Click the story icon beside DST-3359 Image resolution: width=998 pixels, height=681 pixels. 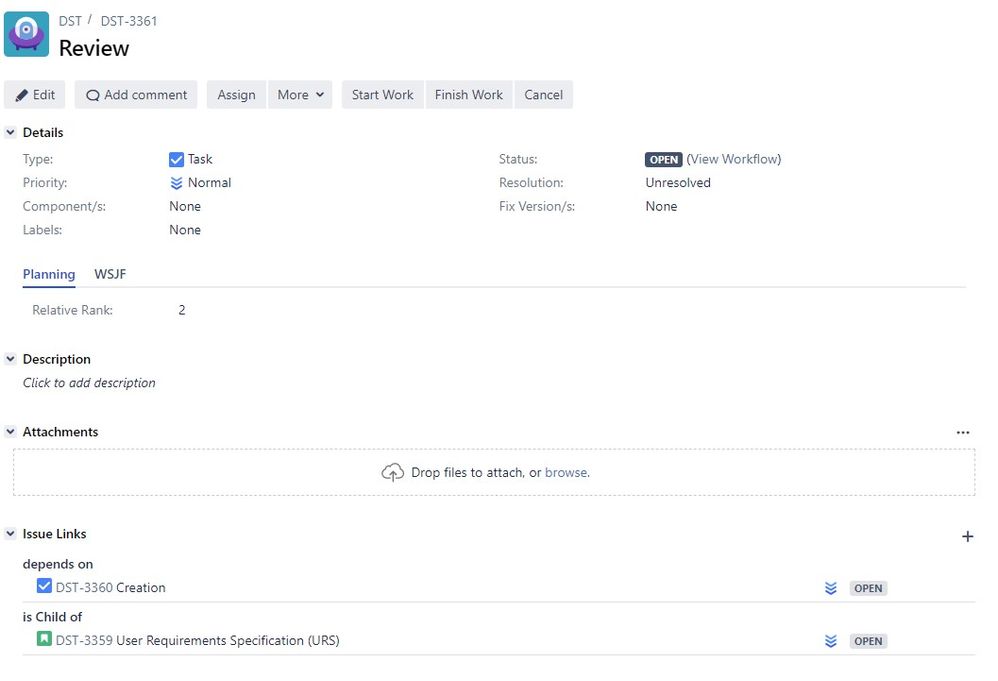[44, 638]
